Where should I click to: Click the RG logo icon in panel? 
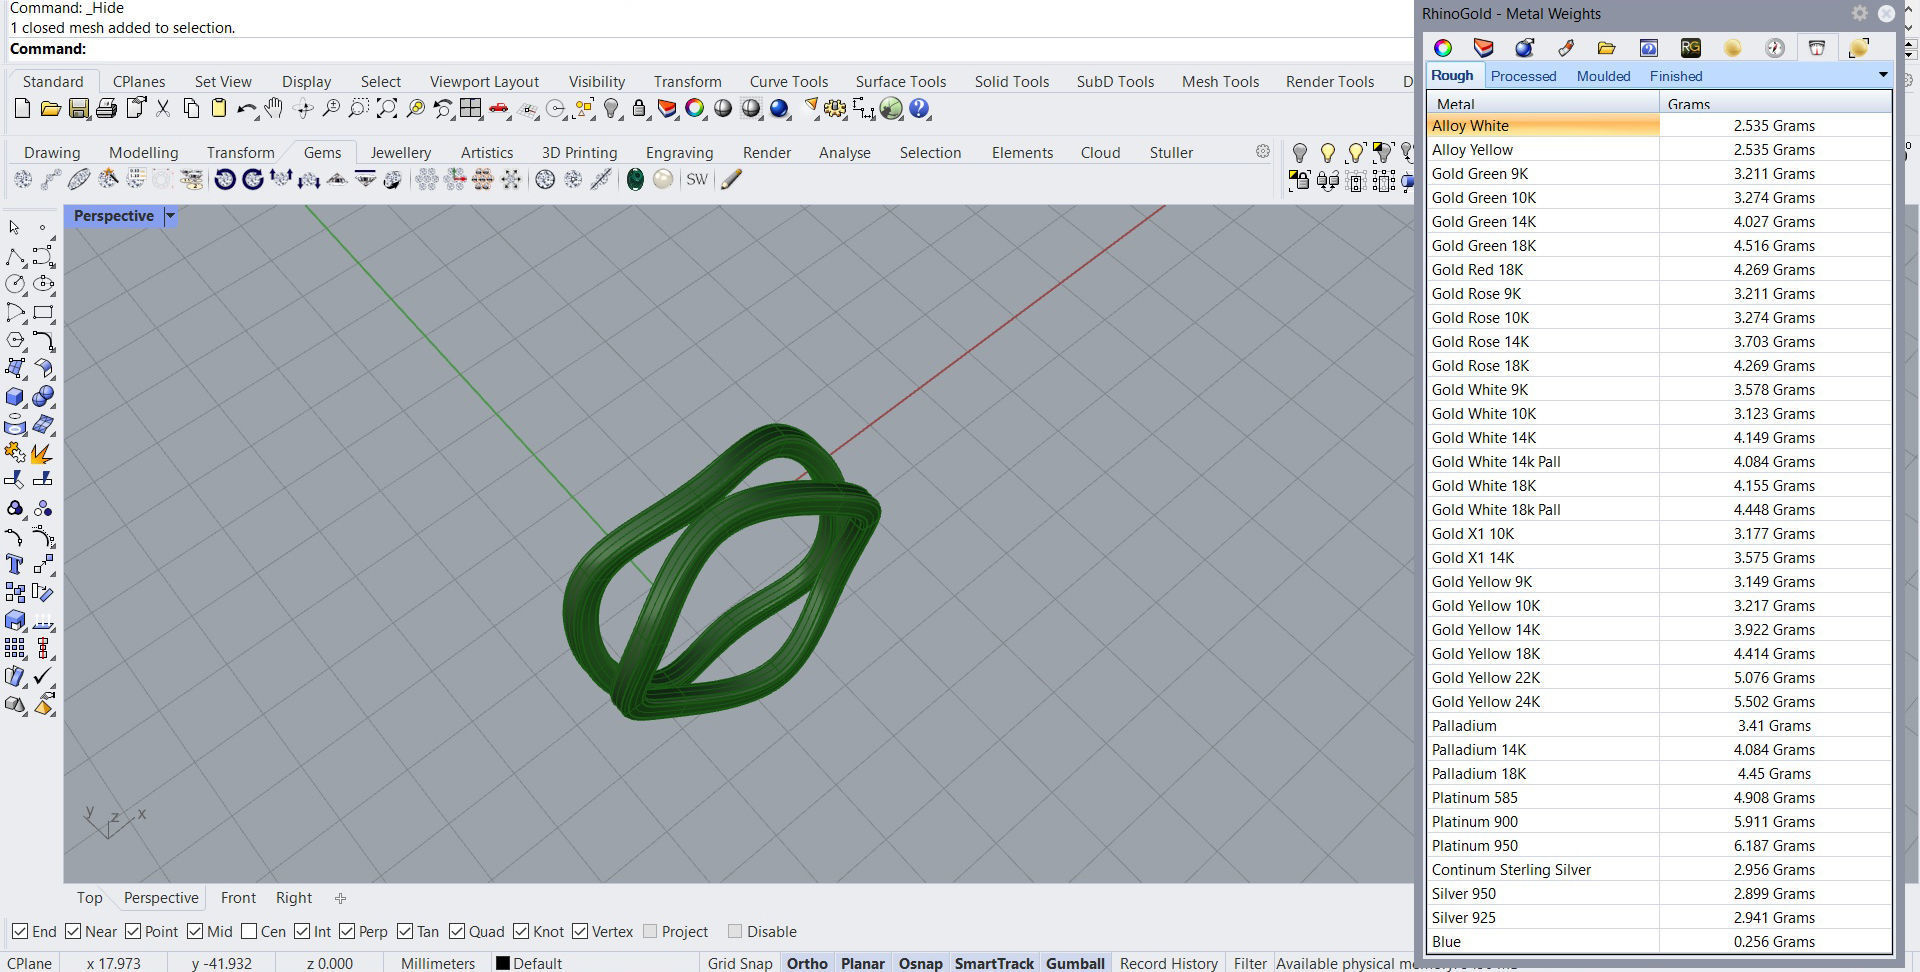pyautogui.click(x=1691, y=48)
